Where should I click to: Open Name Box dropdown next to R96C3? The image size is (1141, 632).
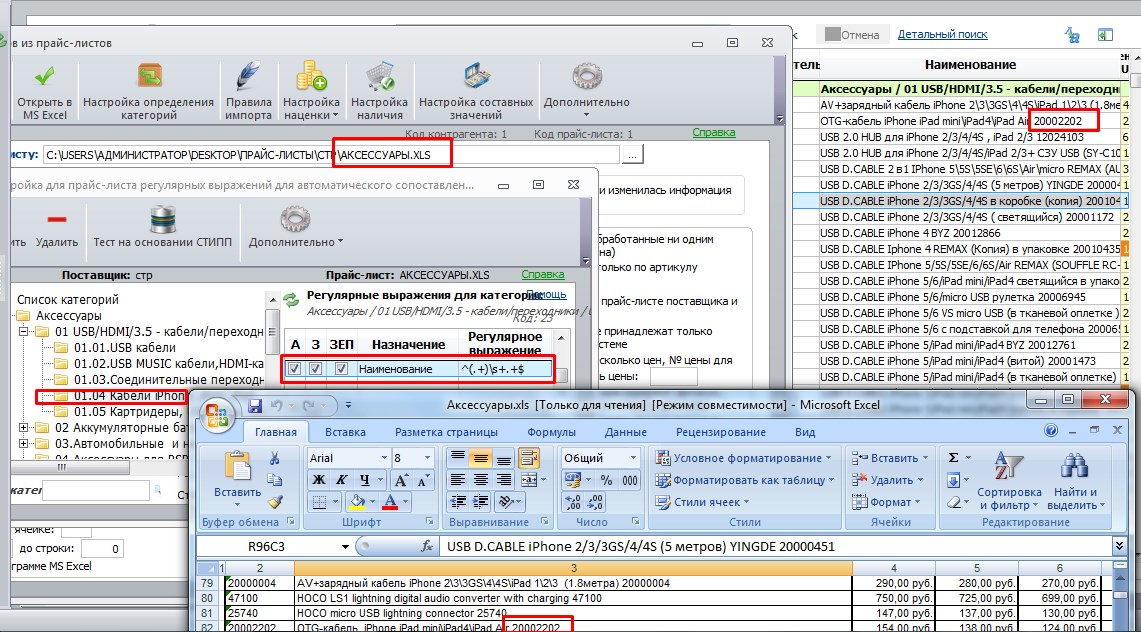point(345,546)
